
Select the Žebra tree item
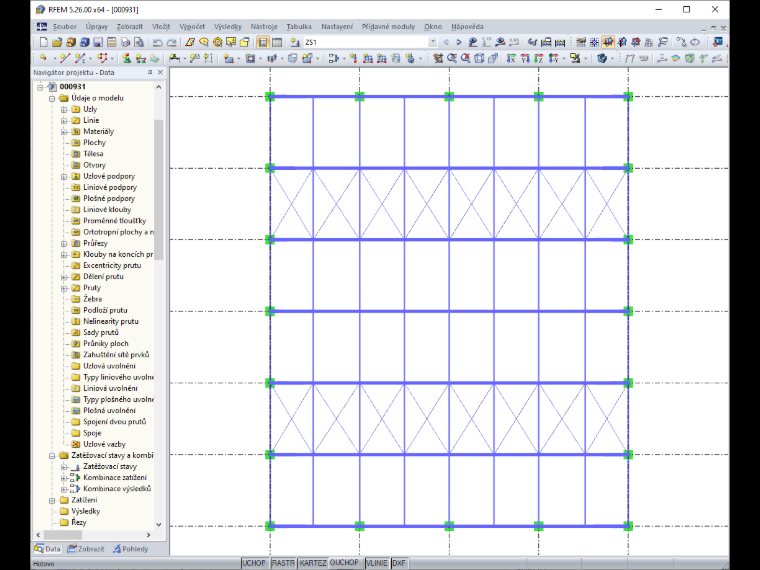click(92, 299)
